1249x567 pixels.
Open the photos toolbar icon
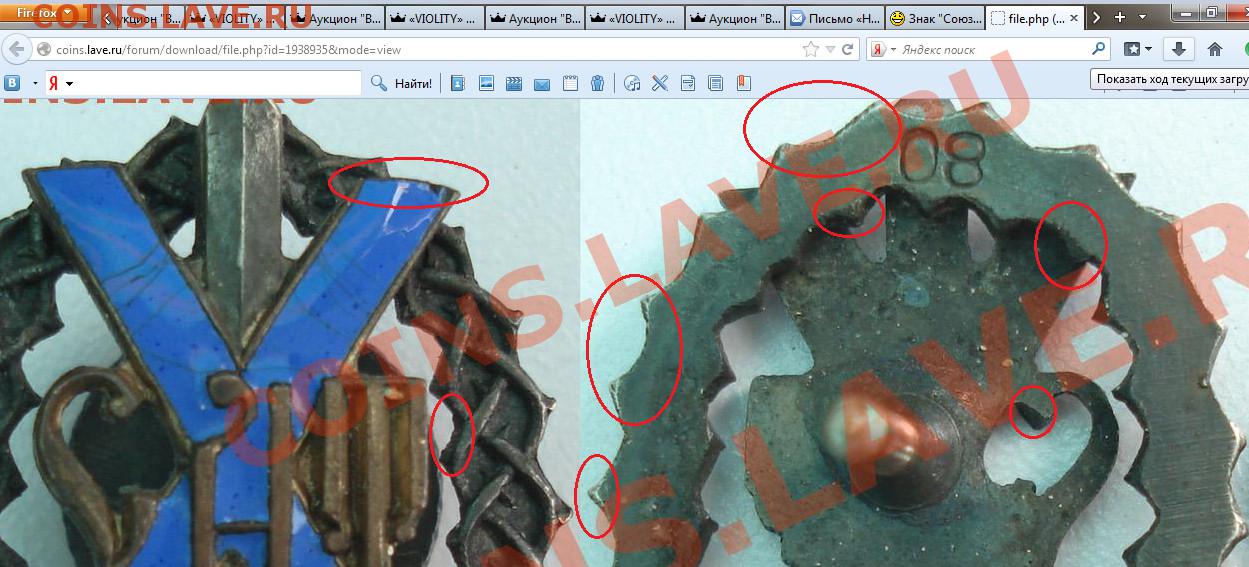pos(486,83)
